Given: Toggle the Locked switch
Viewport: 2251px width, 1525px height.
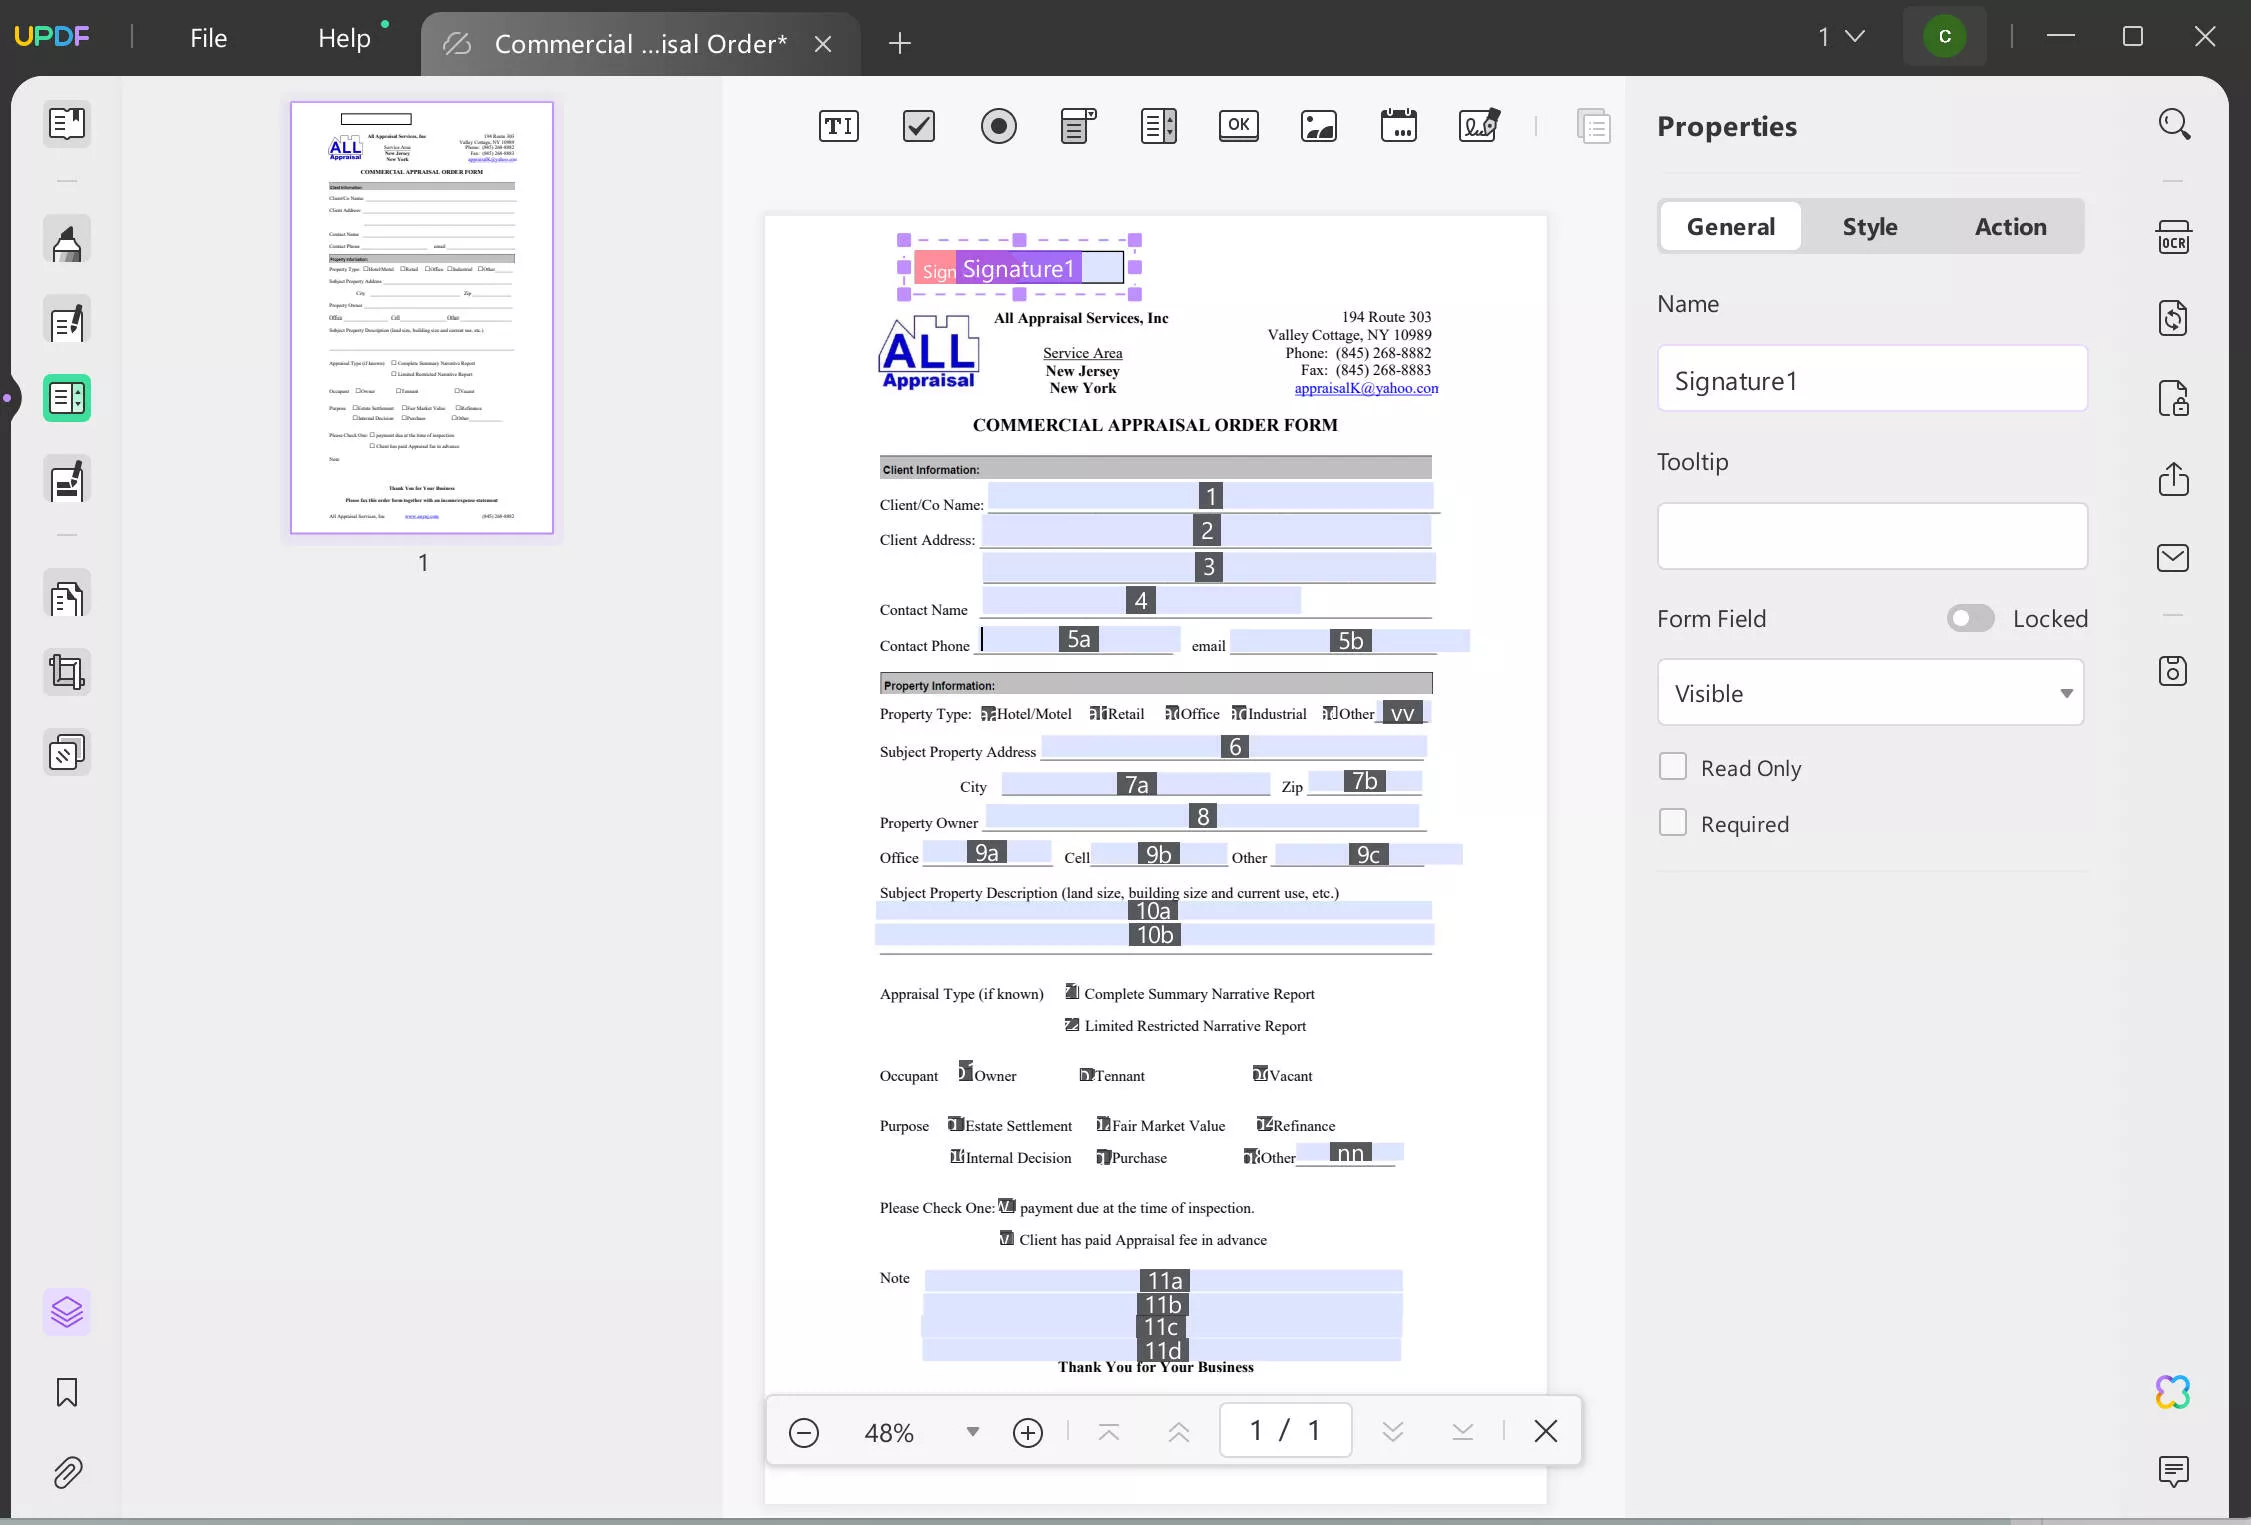Looking at the screenshot, I should [x=1970, y=618].
